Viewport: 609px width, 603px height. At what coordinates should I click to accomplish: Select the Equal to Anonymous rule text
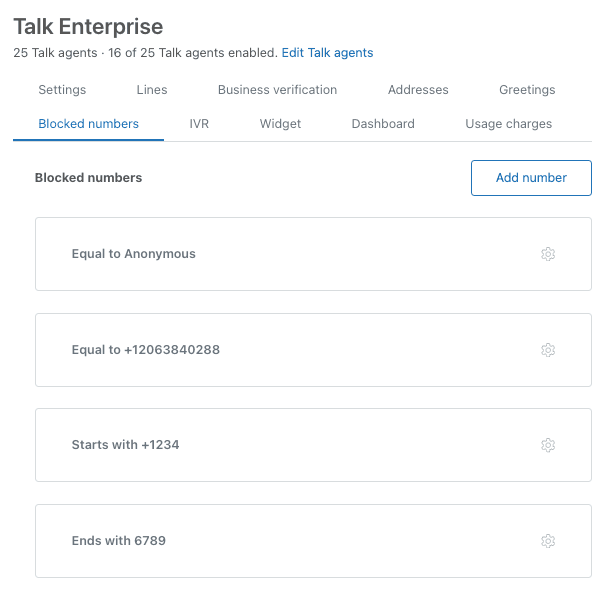coord(134,254)
